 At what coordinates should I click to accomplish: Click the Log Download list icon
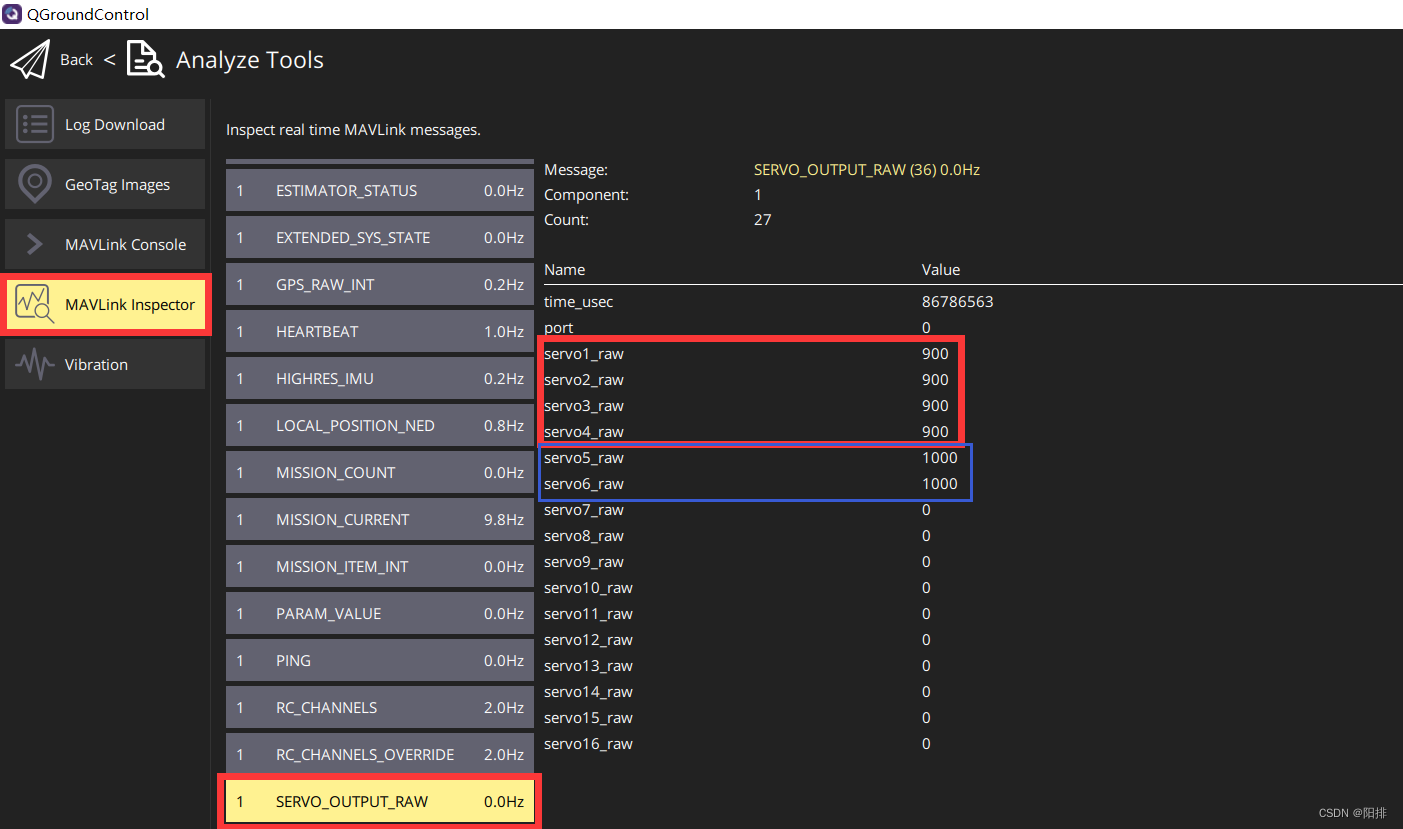(x=35, y=125)
